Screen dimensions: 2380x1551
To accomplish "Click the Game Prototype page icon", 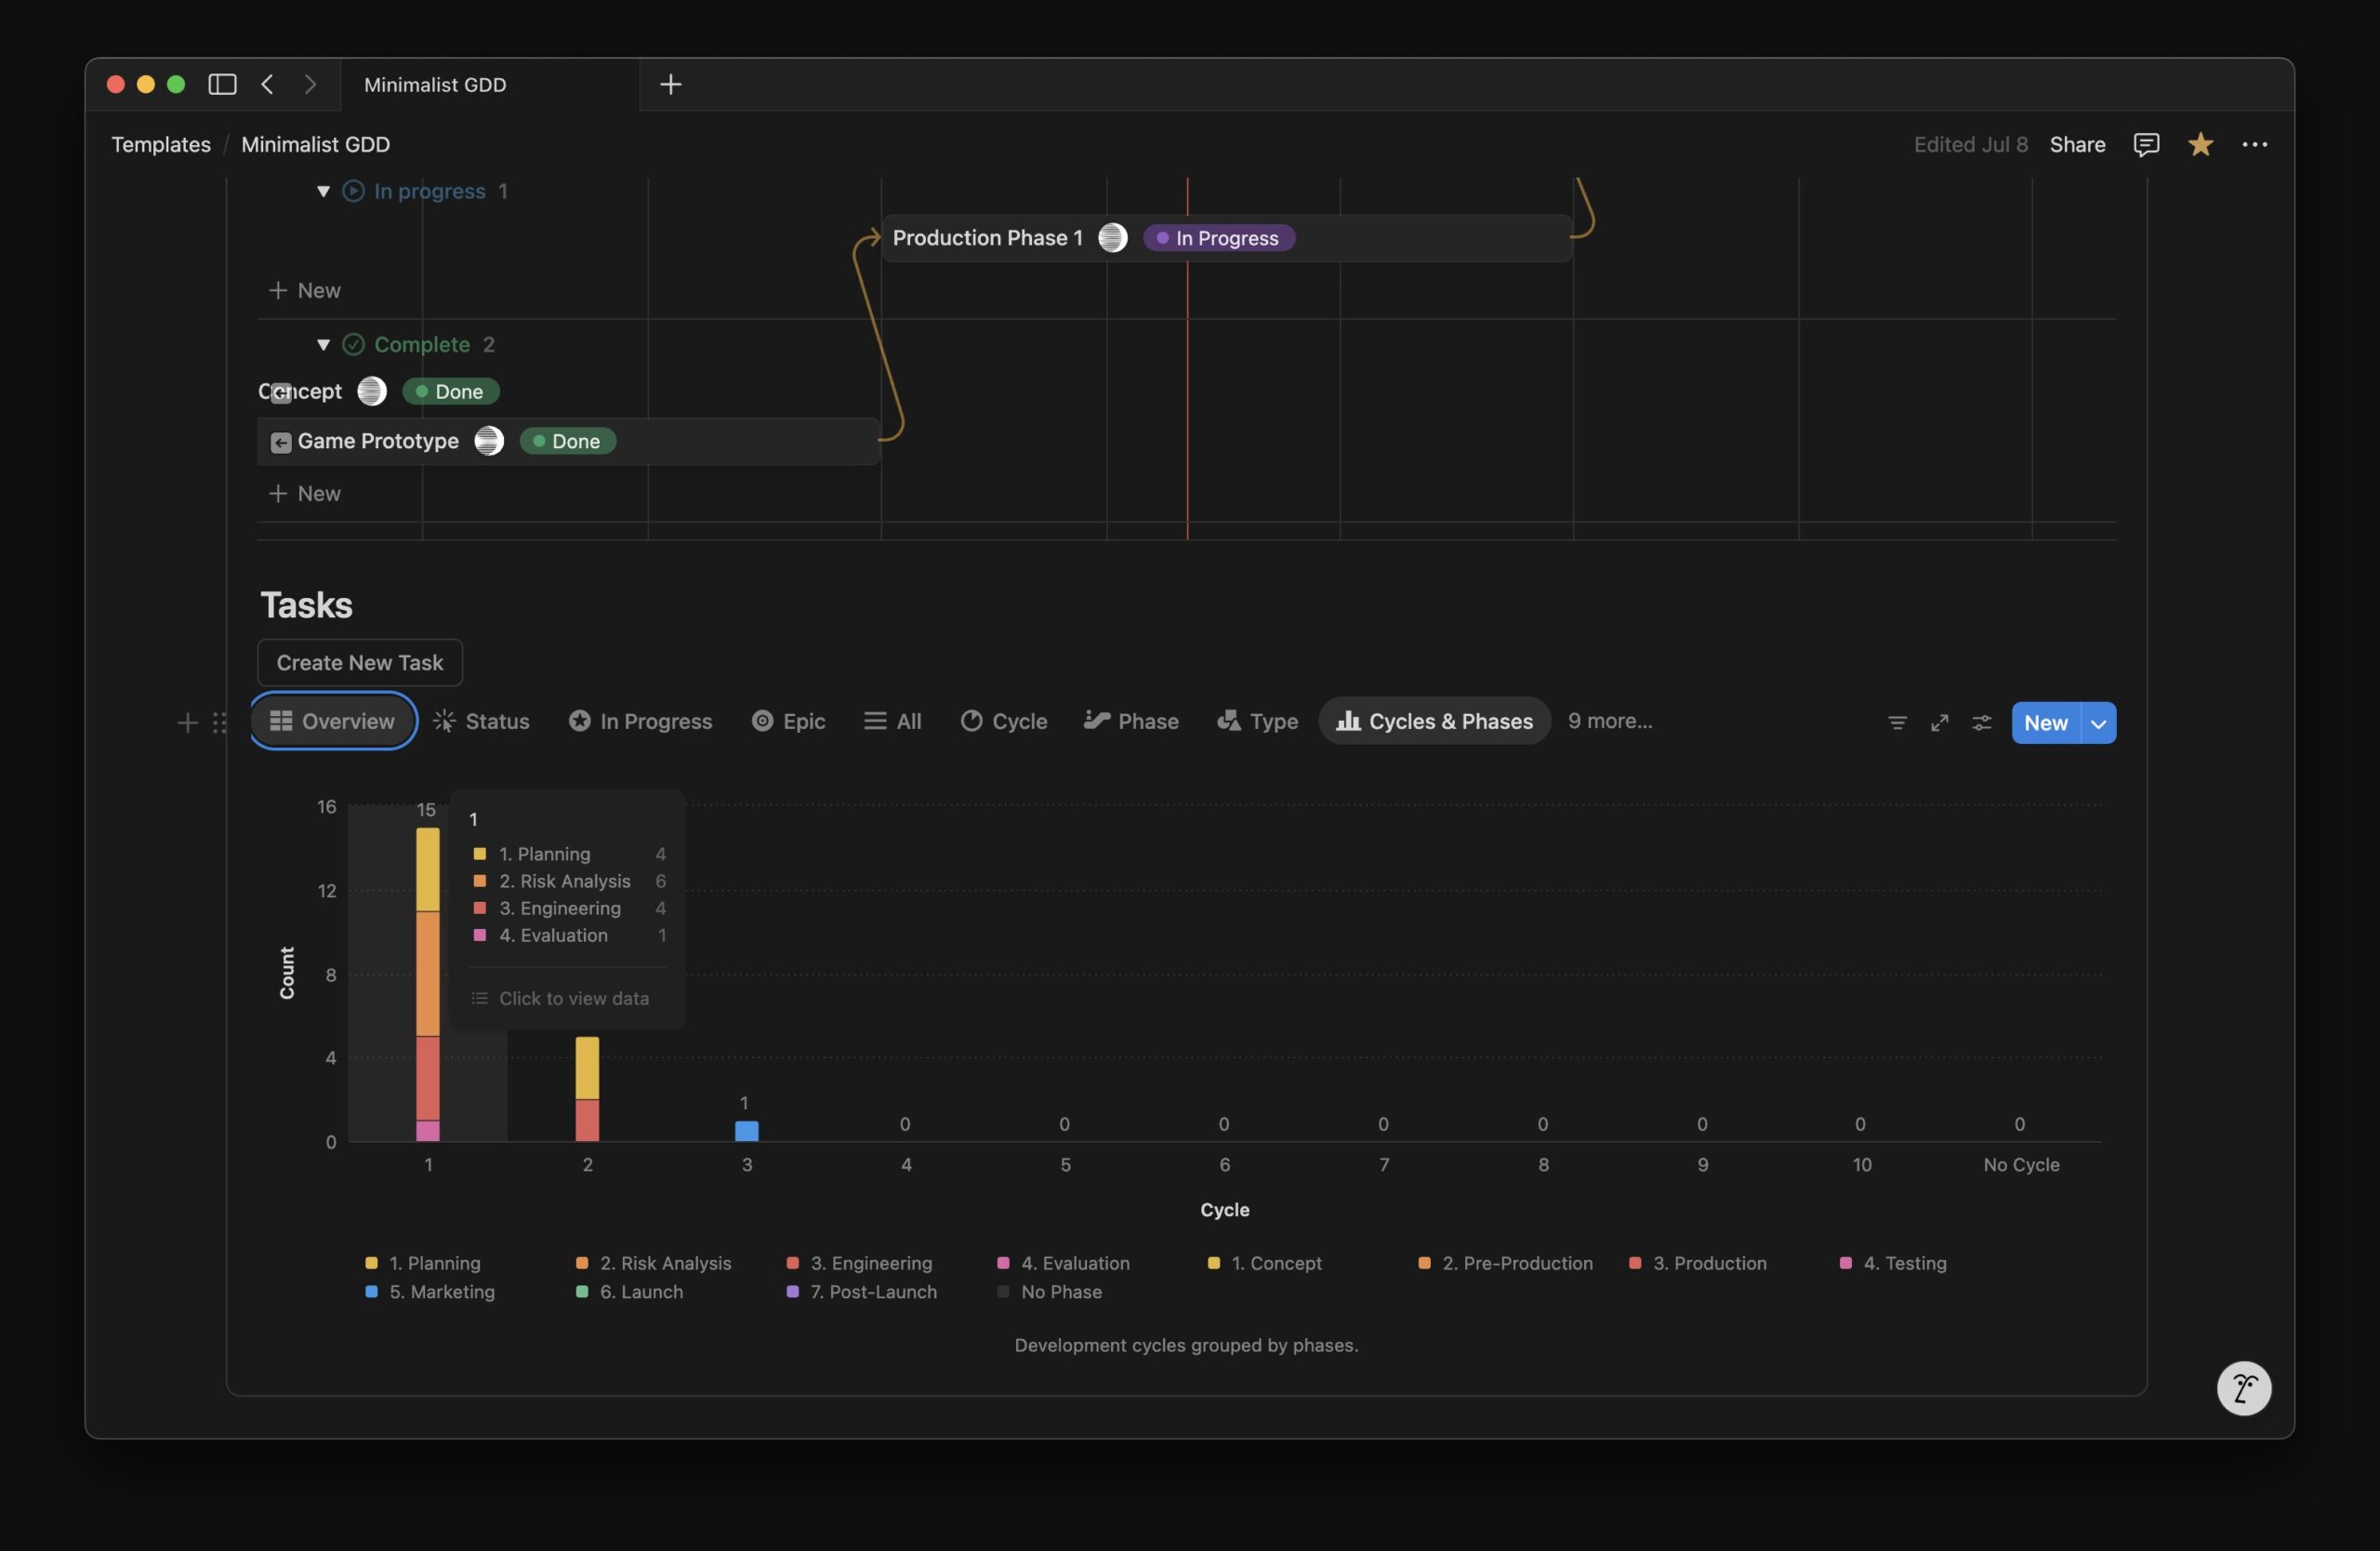I will [x=281, y=442].
